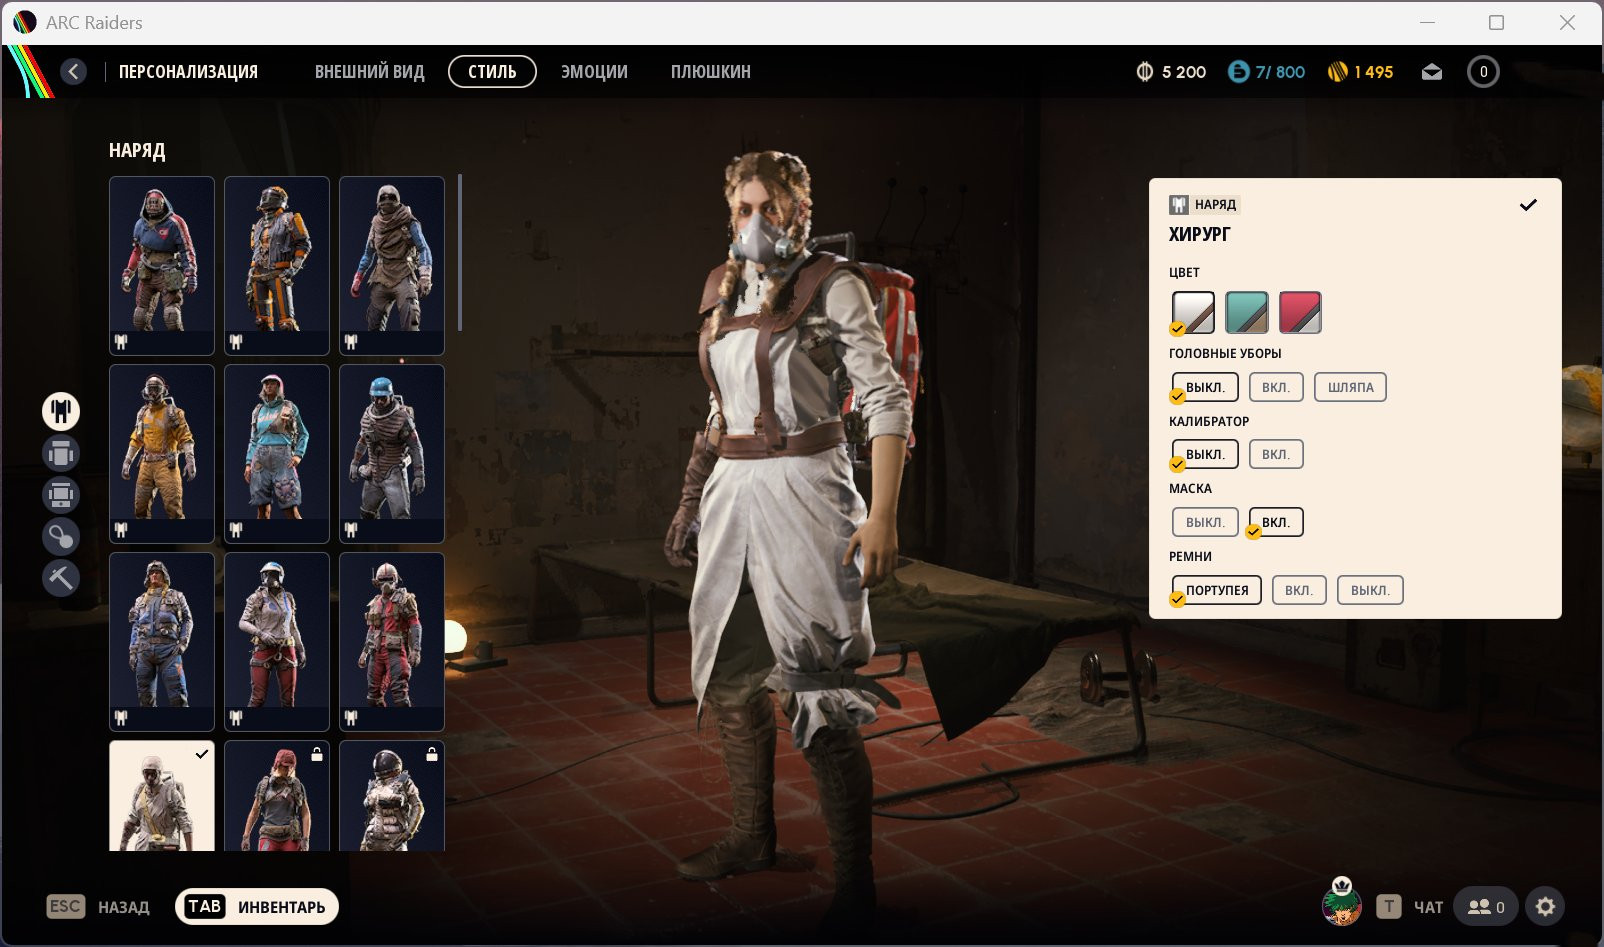The image size is (1604, 947).
Task: Select the blue helmet striped armor outfit
Action: point(392,454)
